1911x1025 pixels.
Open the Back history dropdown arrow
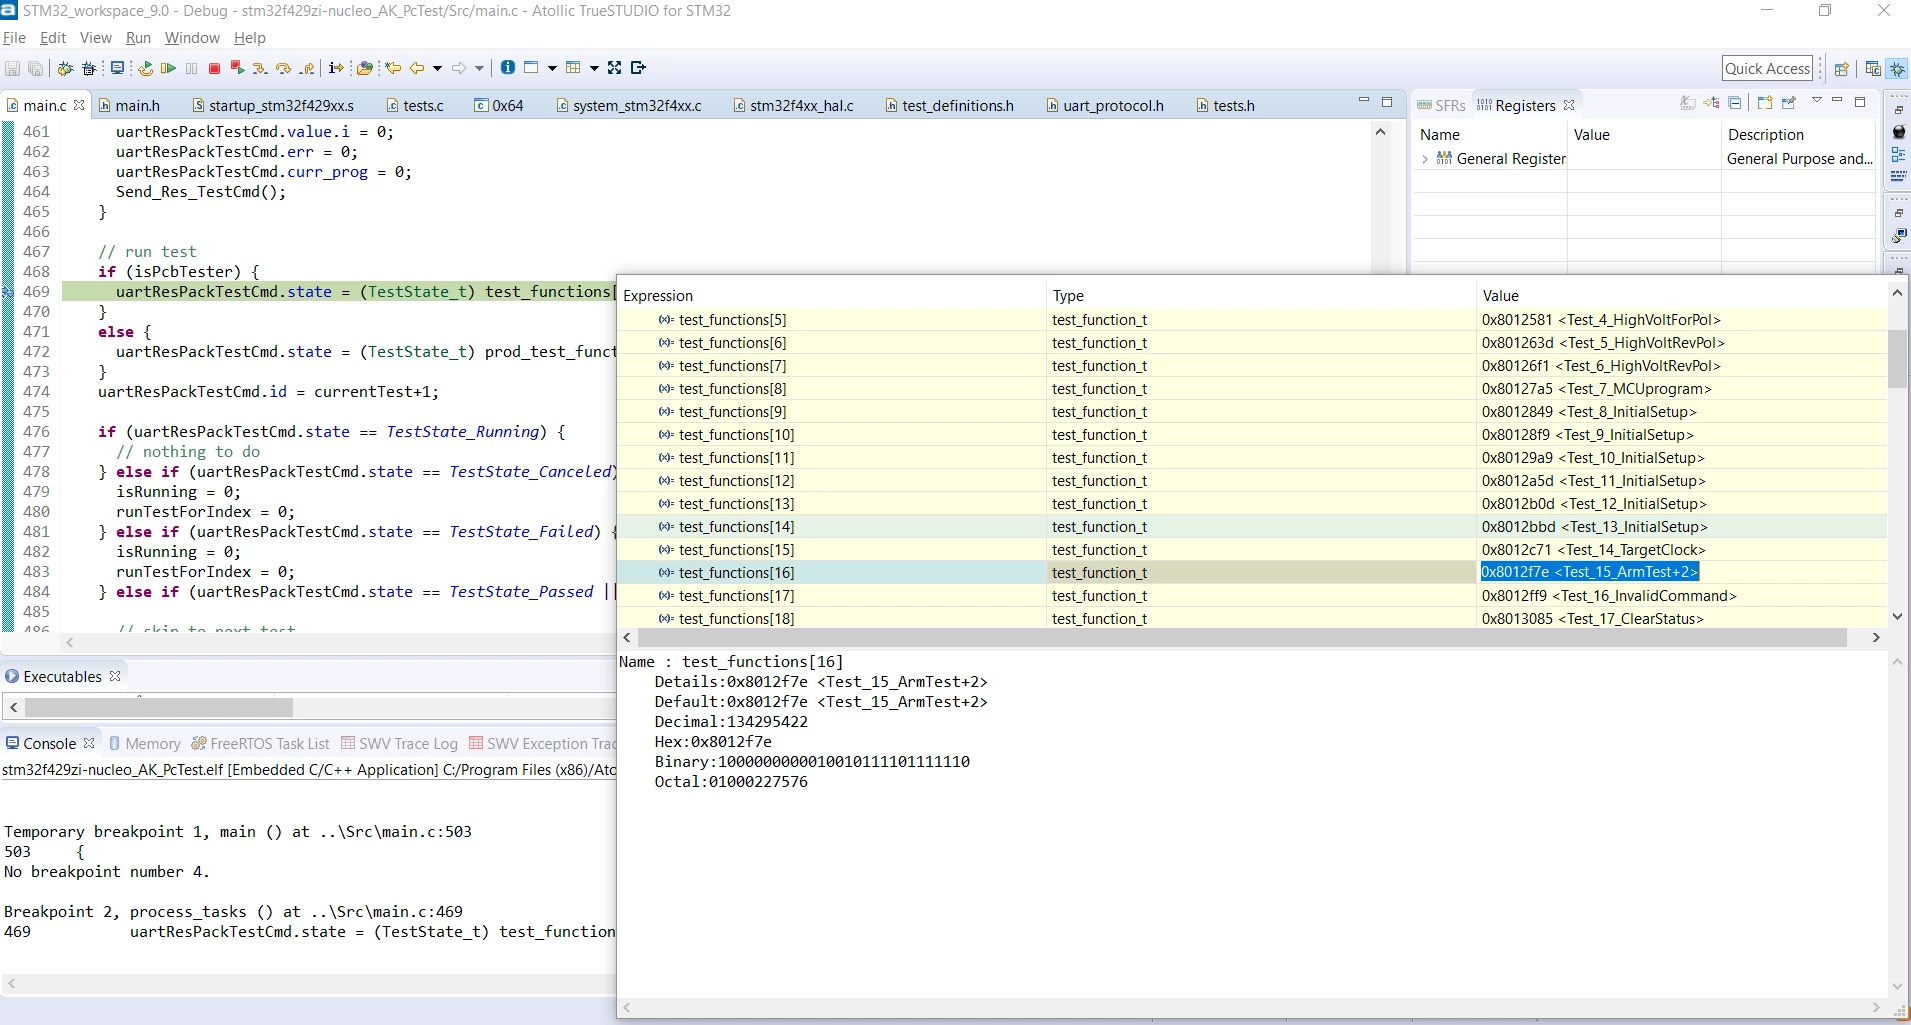[437, 68]
